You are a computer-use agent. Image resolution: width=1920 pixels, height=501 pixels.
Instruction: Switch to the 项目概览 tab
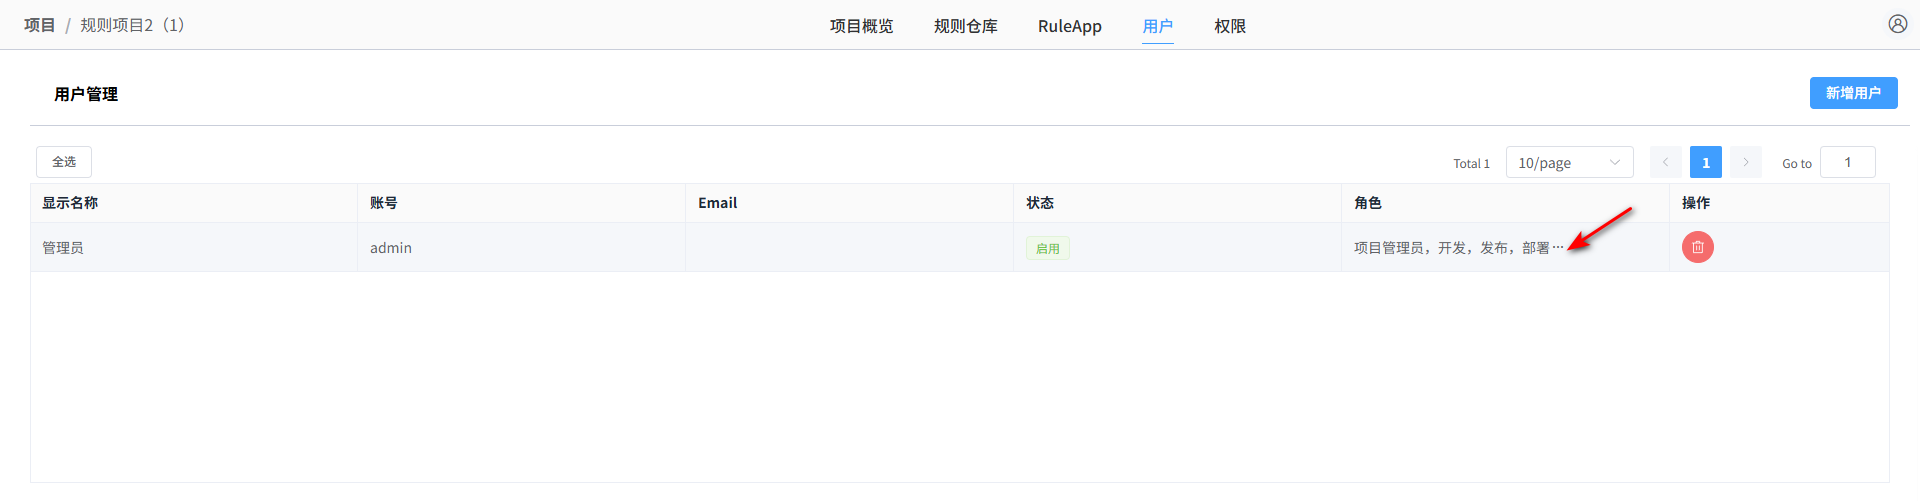[x=861, y=26]
